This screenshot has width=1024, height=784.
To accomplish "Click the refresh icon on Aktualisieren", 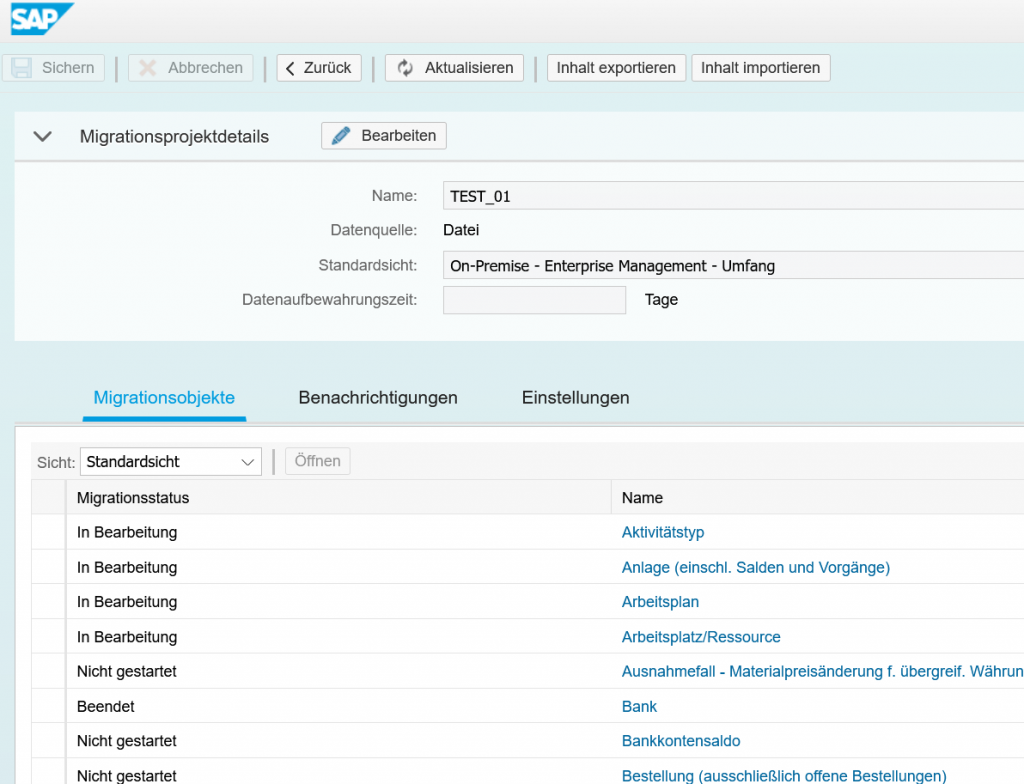I will point(404,67).
